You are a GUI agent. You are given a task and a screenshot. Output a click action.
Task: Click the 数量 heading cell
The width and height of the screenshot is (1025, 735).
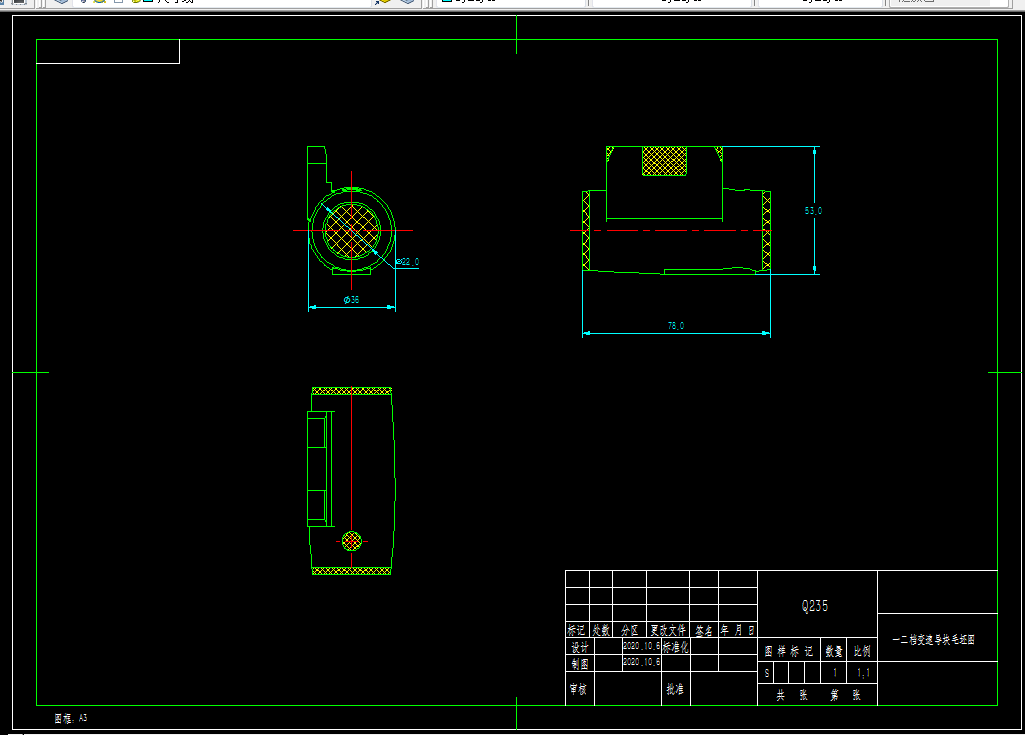tap(834, 651)
